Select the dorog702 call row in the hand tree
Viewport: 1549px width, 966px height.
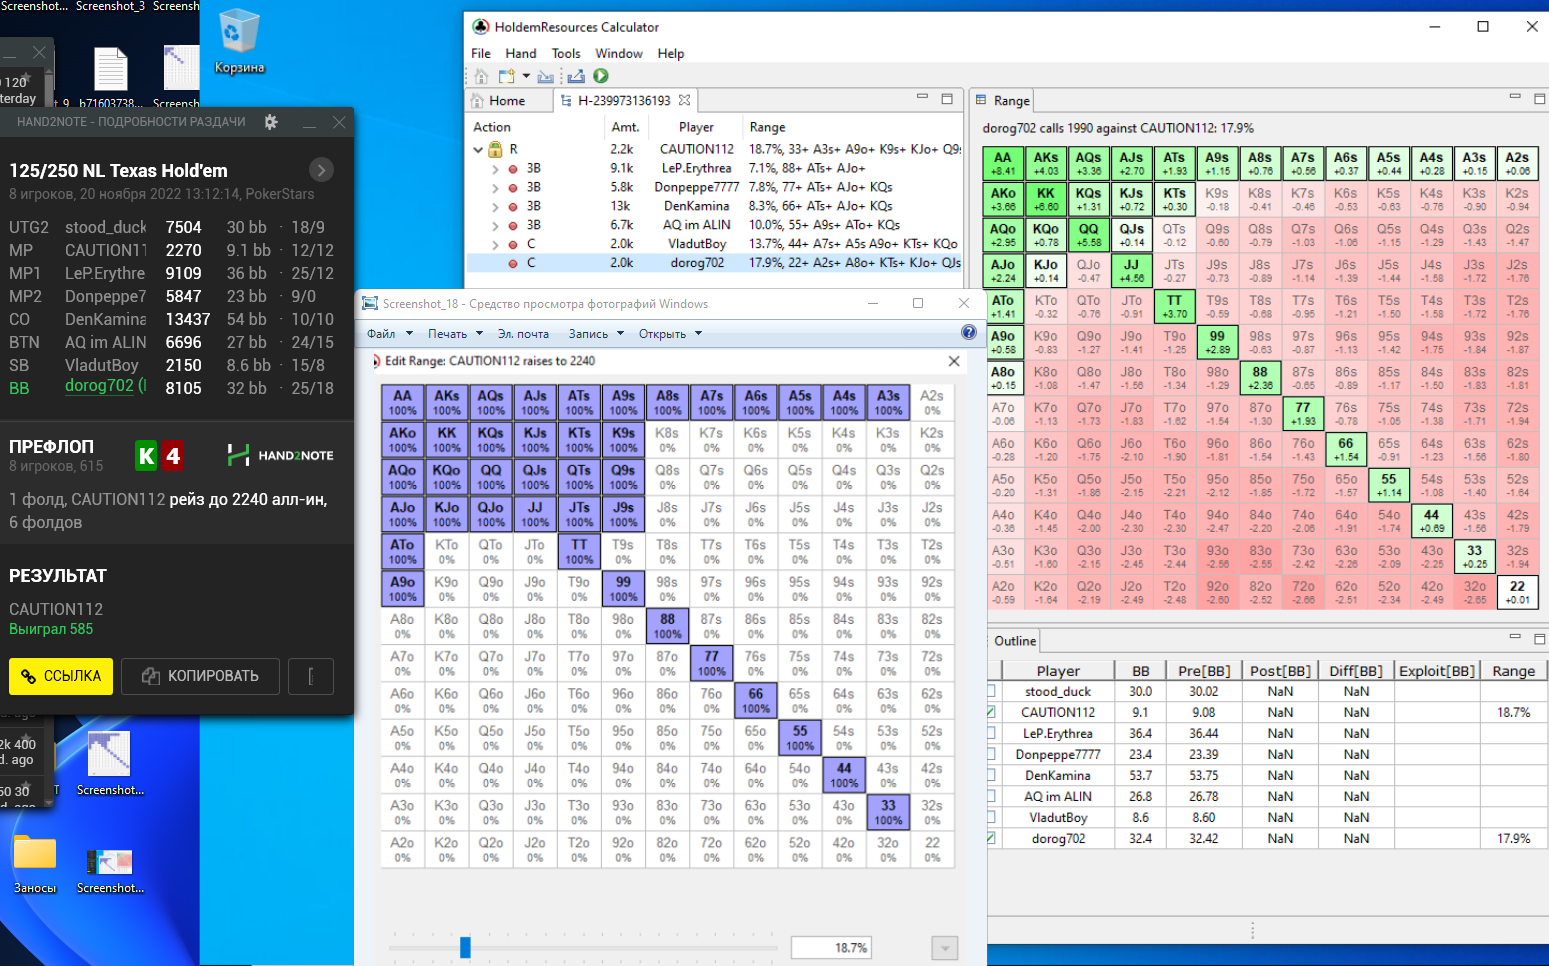(717, 263)
